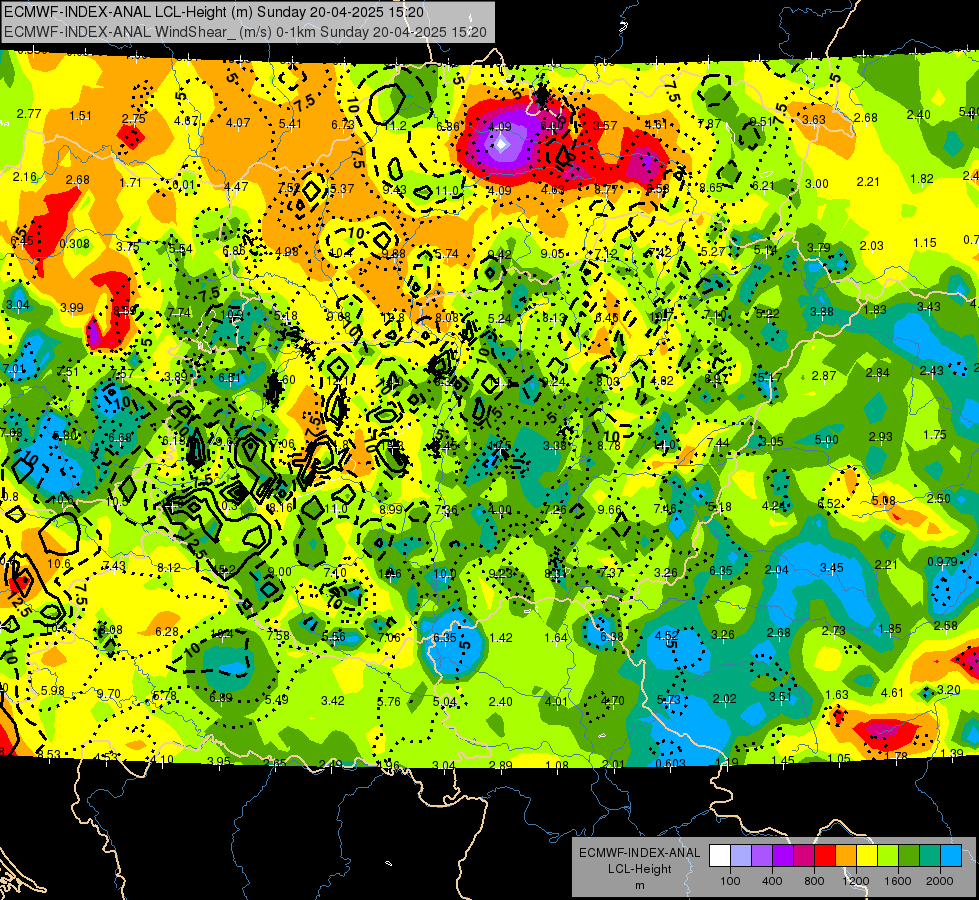Click the legend tick label 1600

[898, 881]
